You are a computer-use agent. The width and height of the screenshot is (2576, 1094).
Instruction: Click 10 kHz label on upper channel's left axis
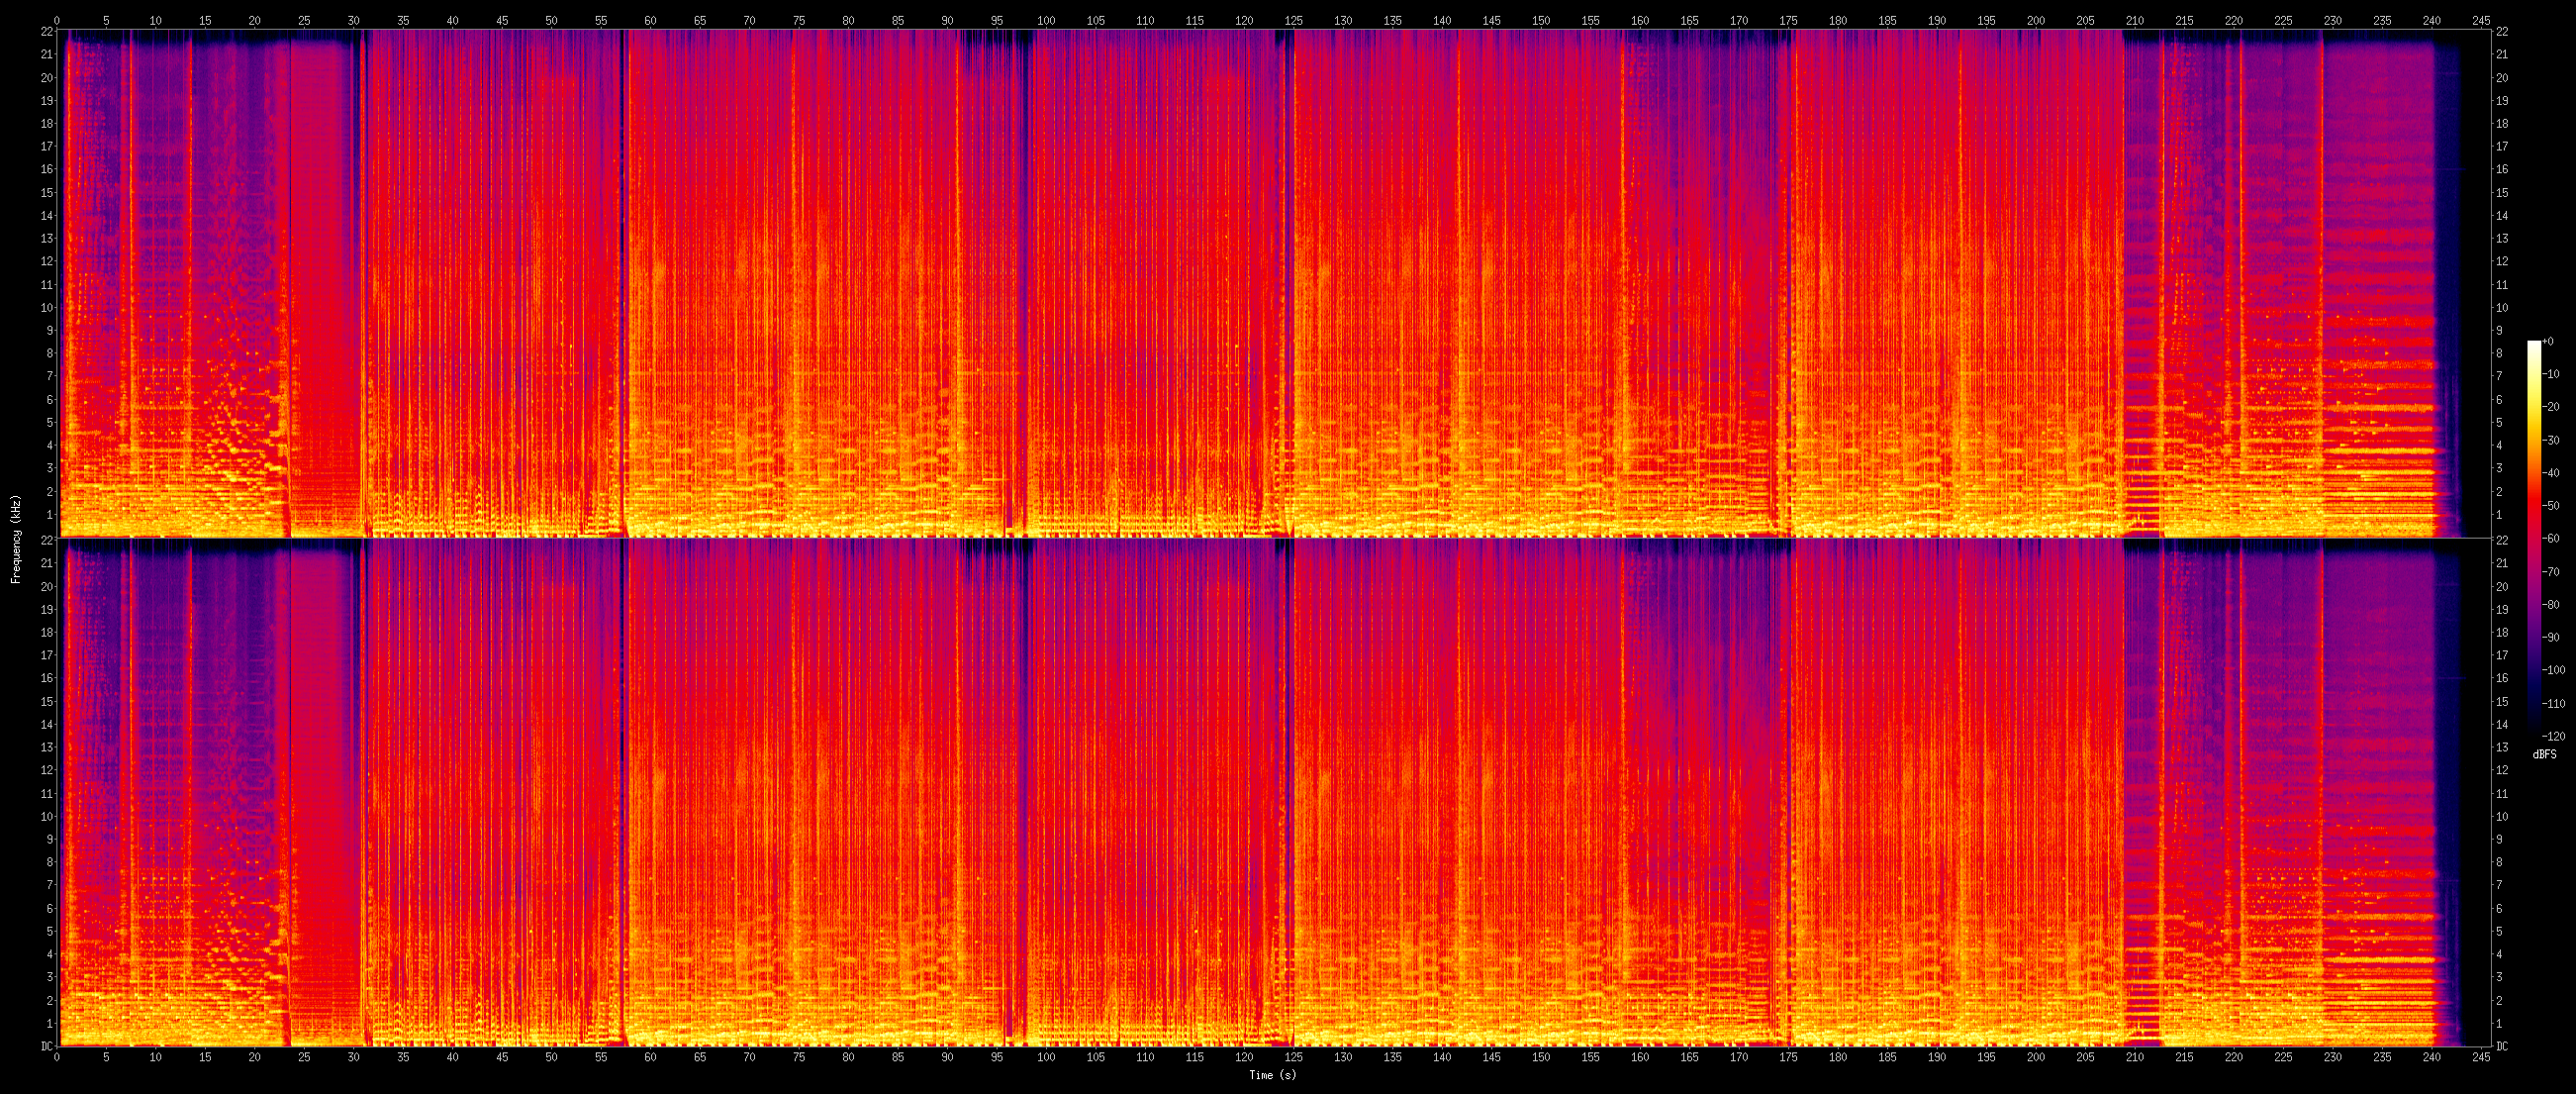click(45, 307)
